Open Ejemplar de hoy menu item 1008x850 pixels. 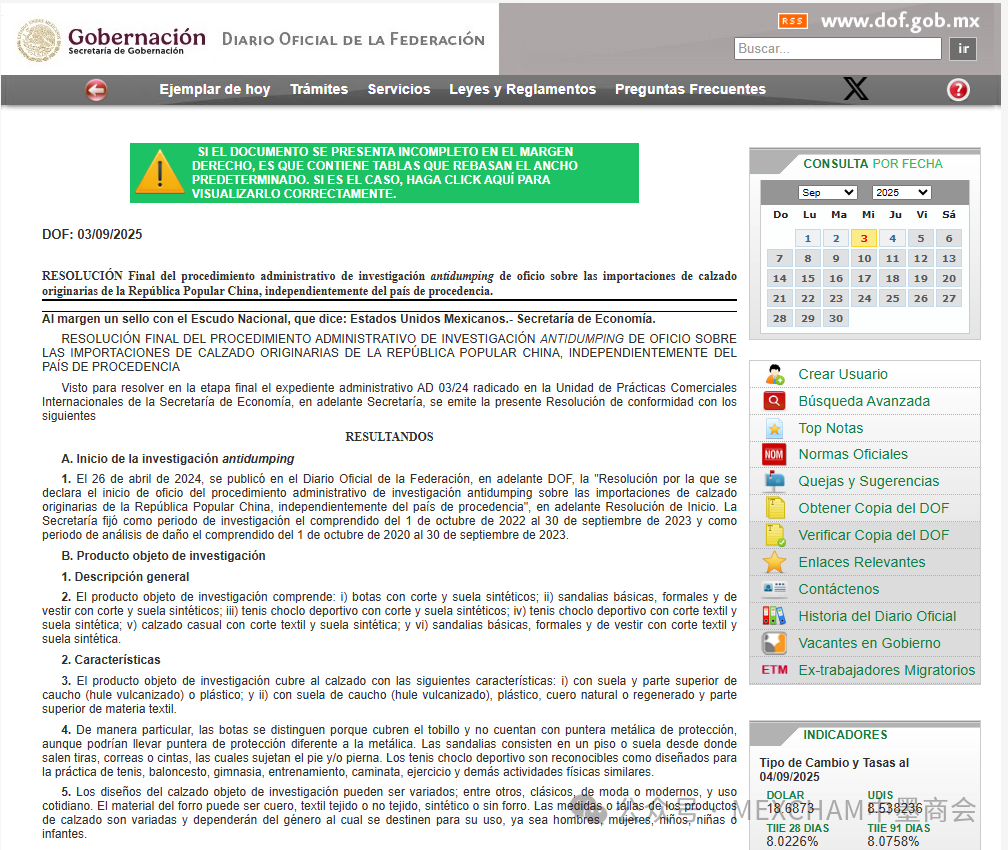pos(215,90)
